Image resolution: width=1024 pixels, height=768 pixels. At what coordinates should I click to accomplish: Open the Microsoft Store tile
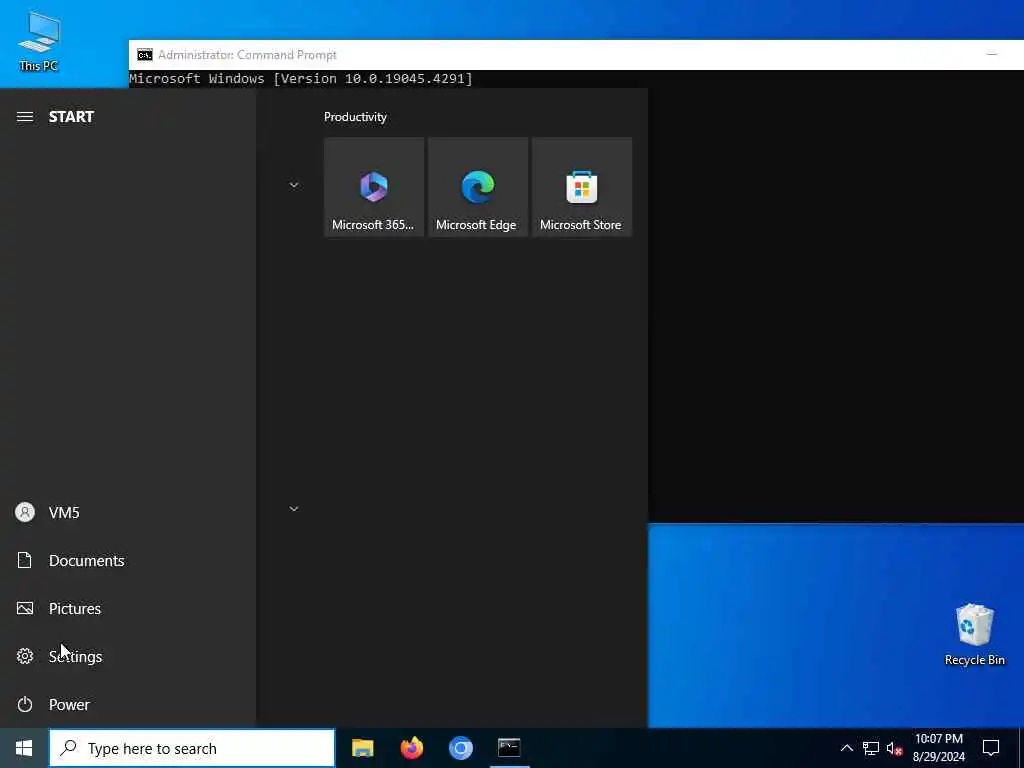[x=581, y=187]
